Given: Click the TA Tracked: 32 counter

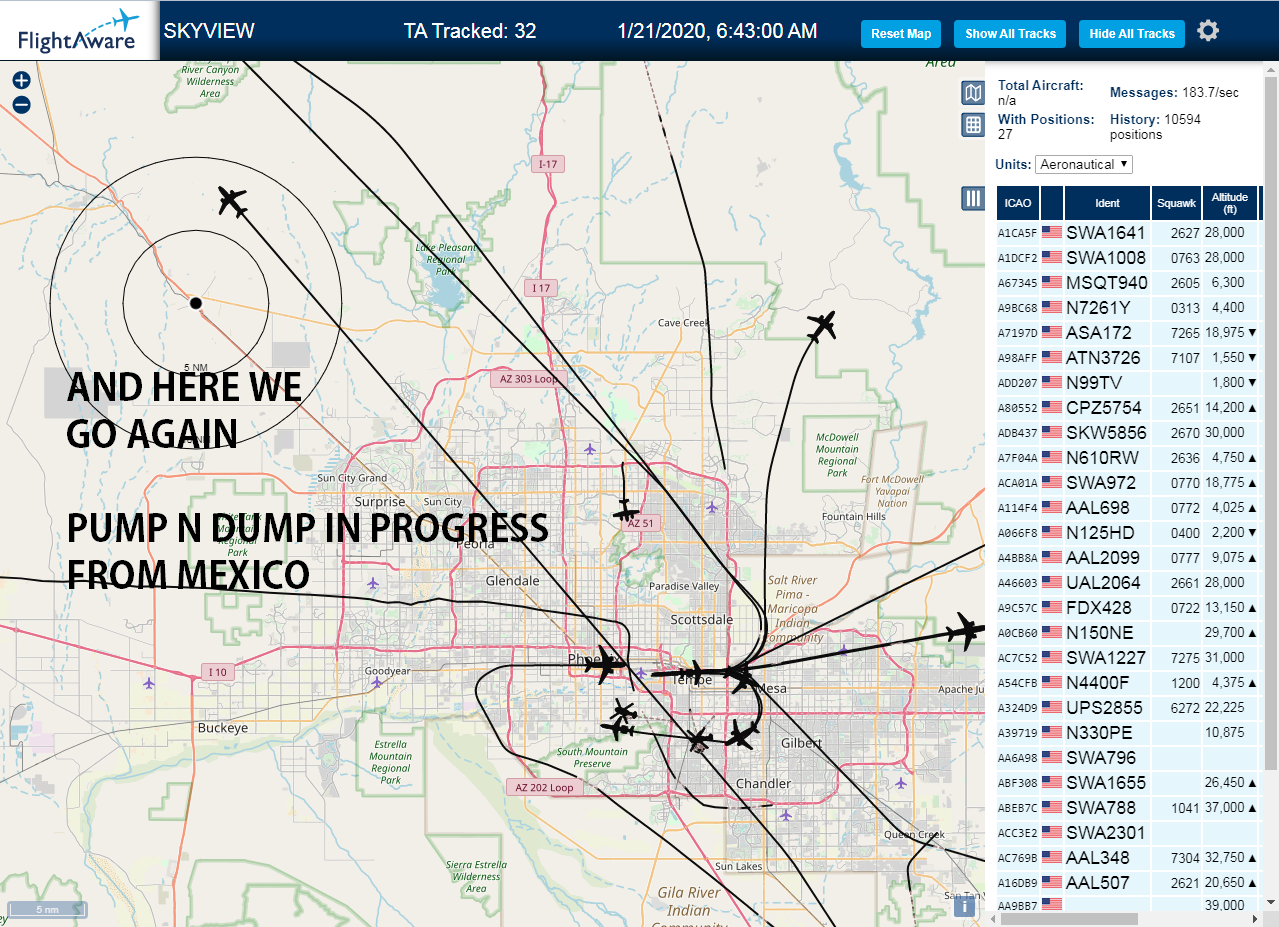Looking at the screenshot, I should (470, 31).
